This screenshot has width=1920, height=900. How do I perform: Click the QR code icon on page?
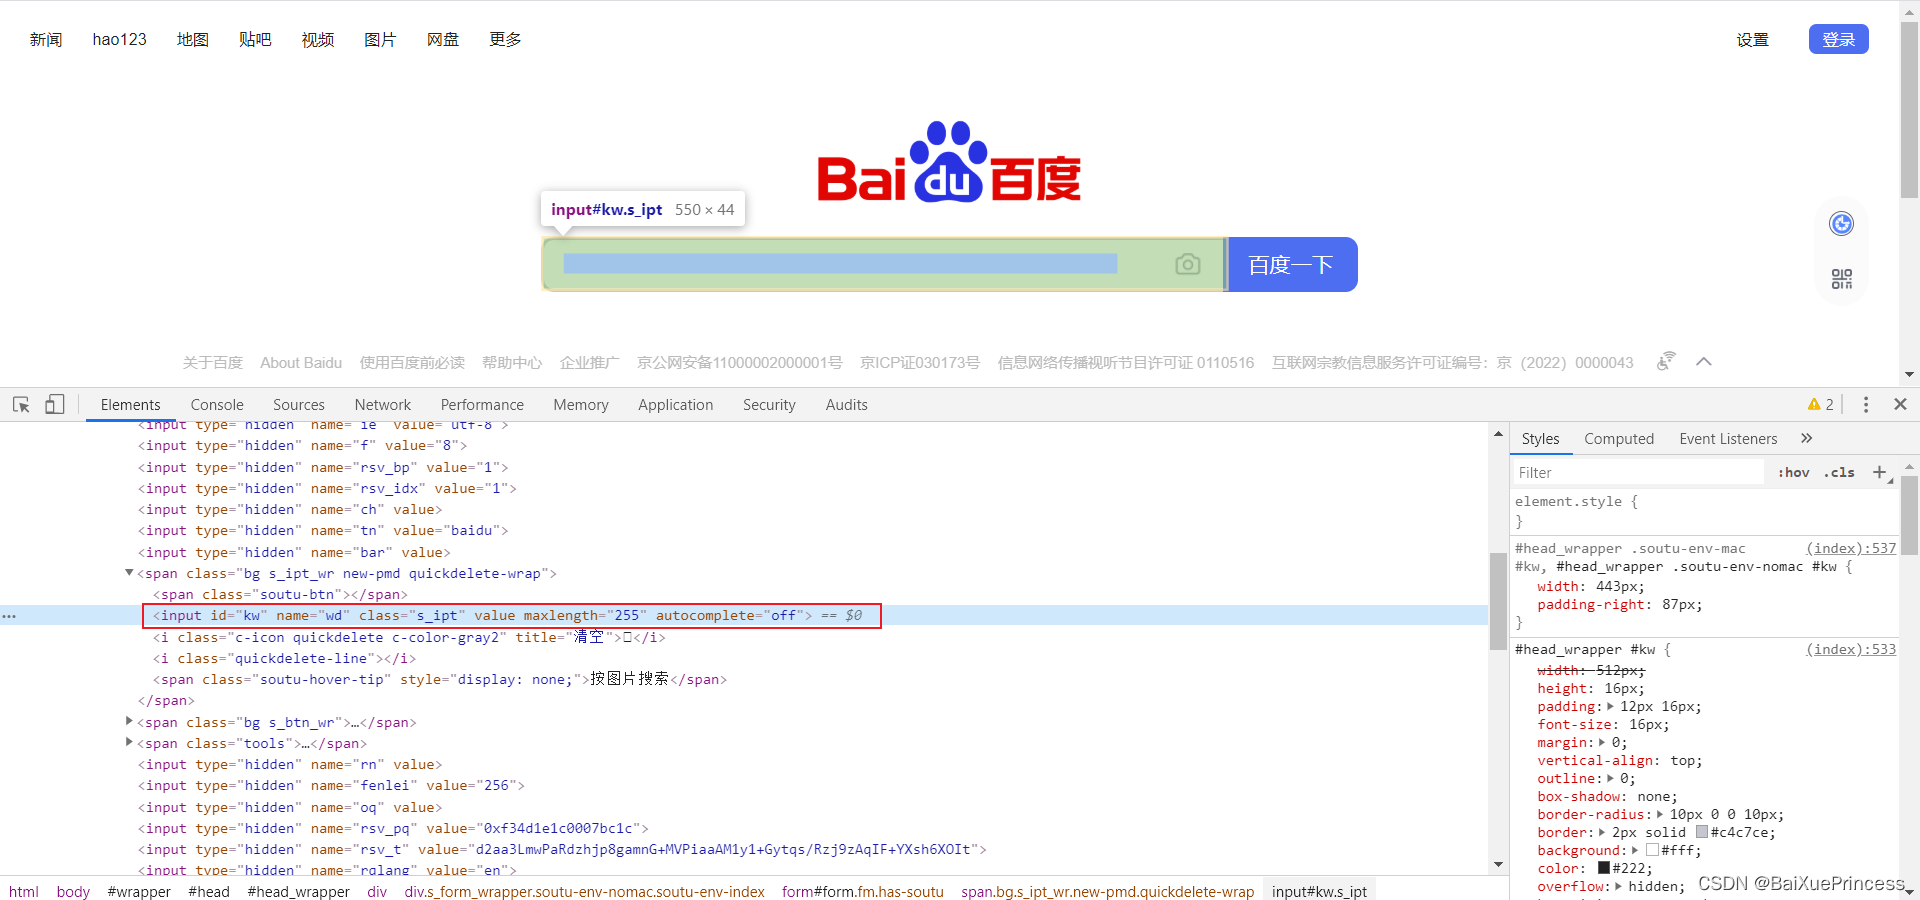(x=1841, y=279)
